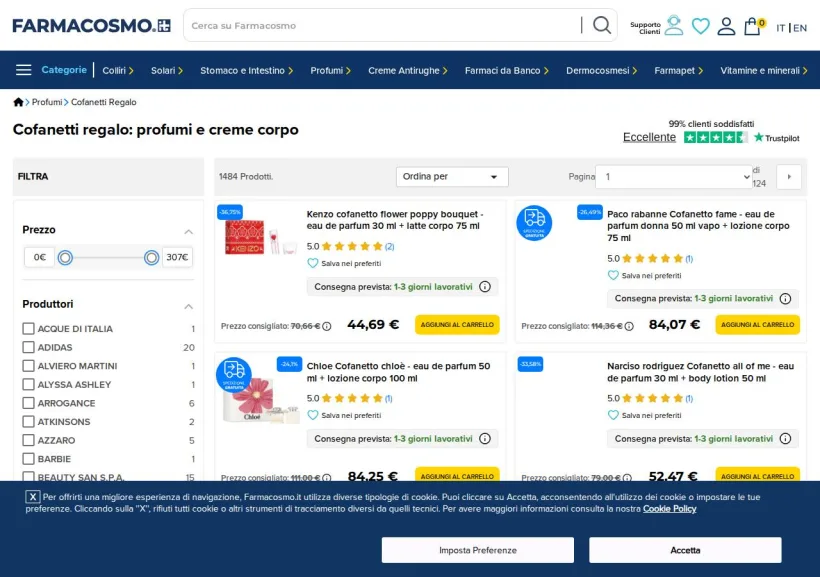Open Ordina per sort dropdown
Screen dimensions: 820x577
pos(452,177)
